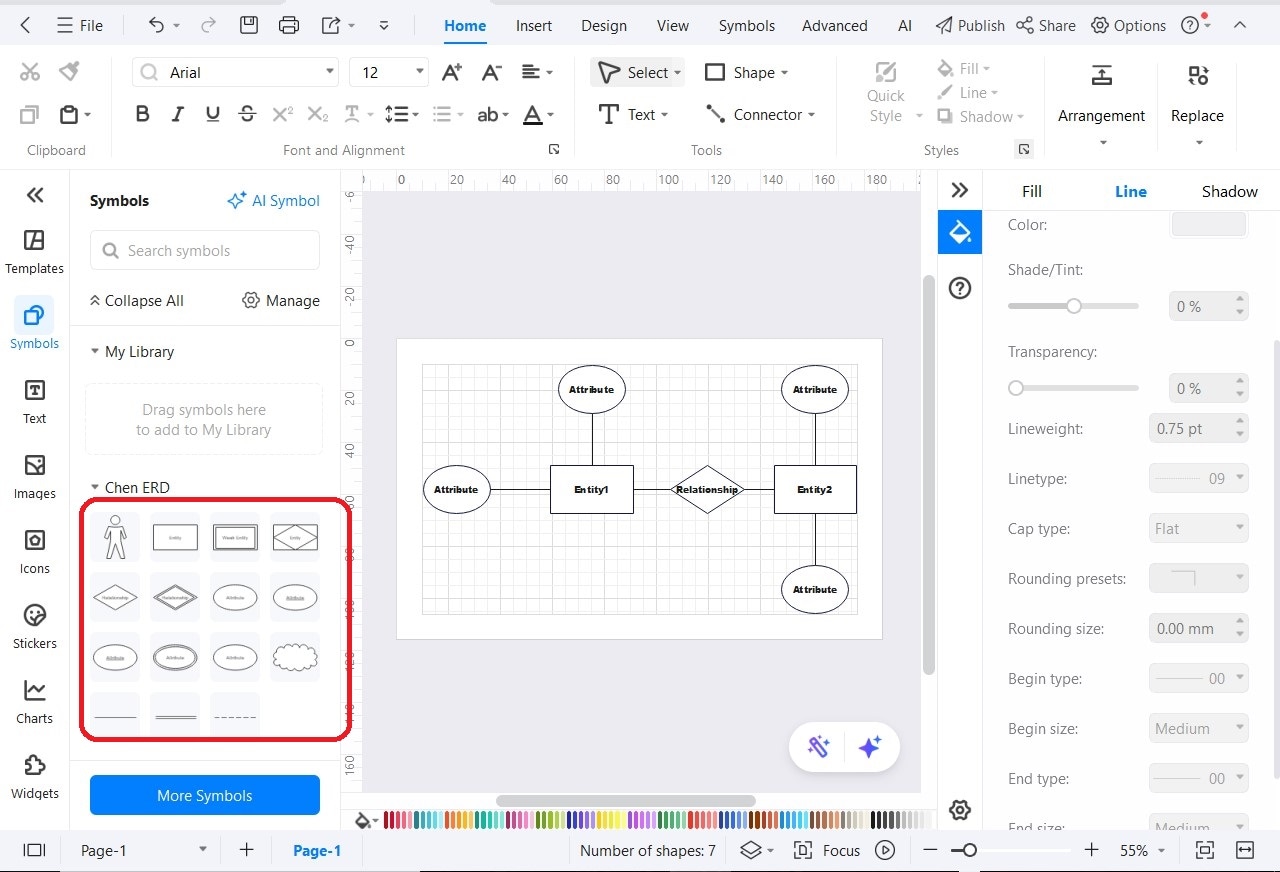Open the Stickers panel in sidebar
The height and width of the screenshot is (872, 1280).
click(x=34, y=627)
